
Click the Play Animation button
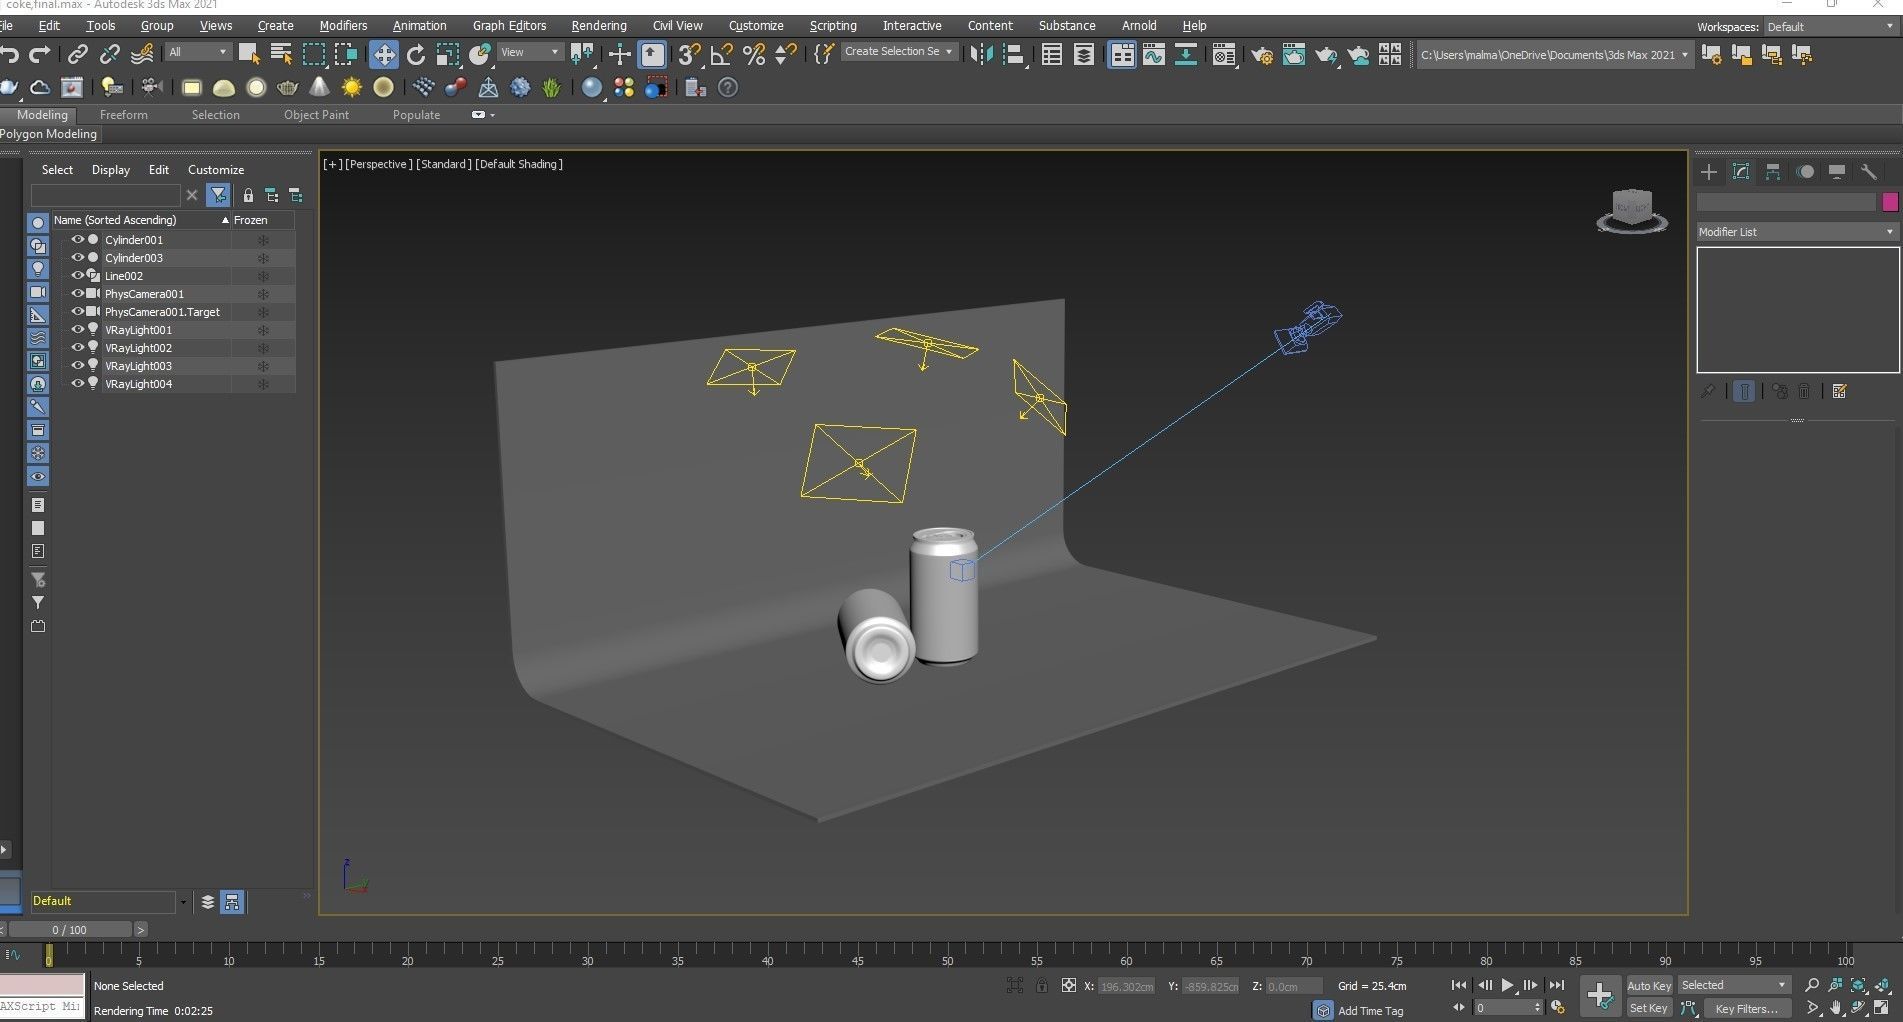click(1507, 986)
